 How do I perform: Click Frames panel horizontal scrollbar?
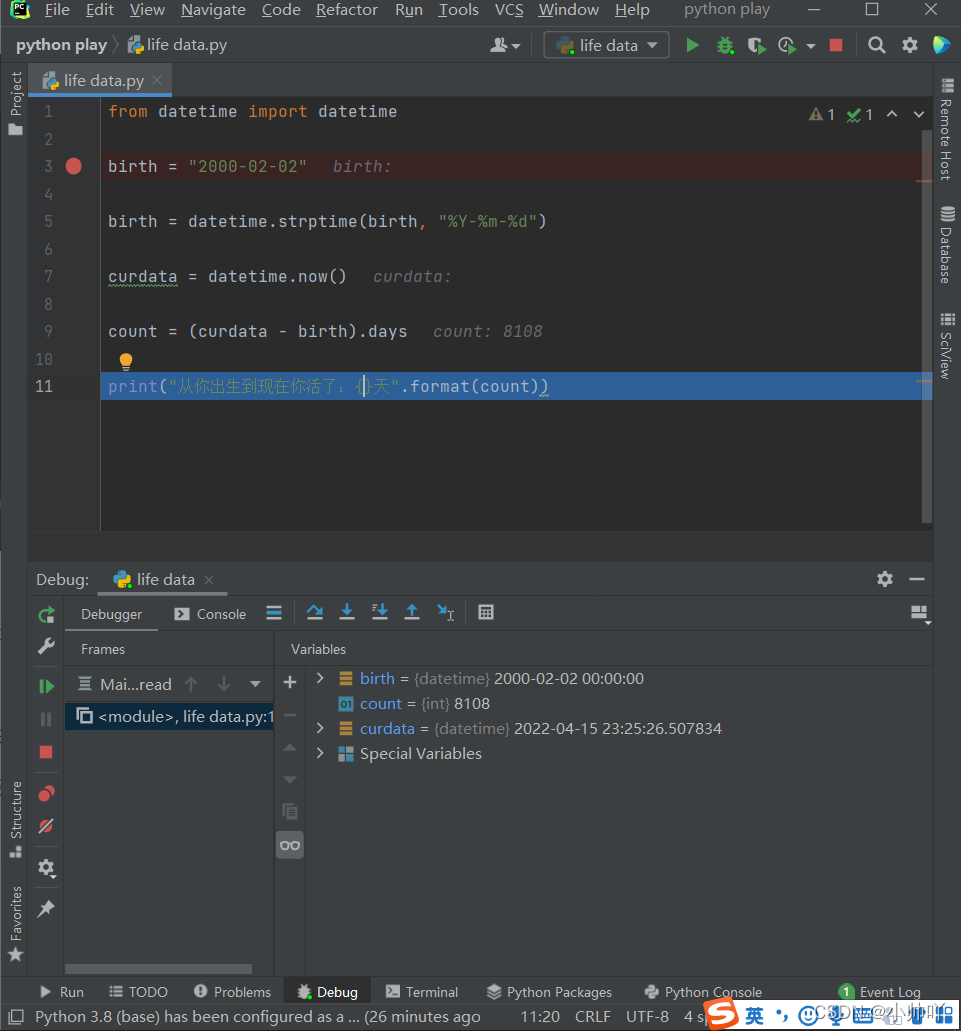coord(158,969)
